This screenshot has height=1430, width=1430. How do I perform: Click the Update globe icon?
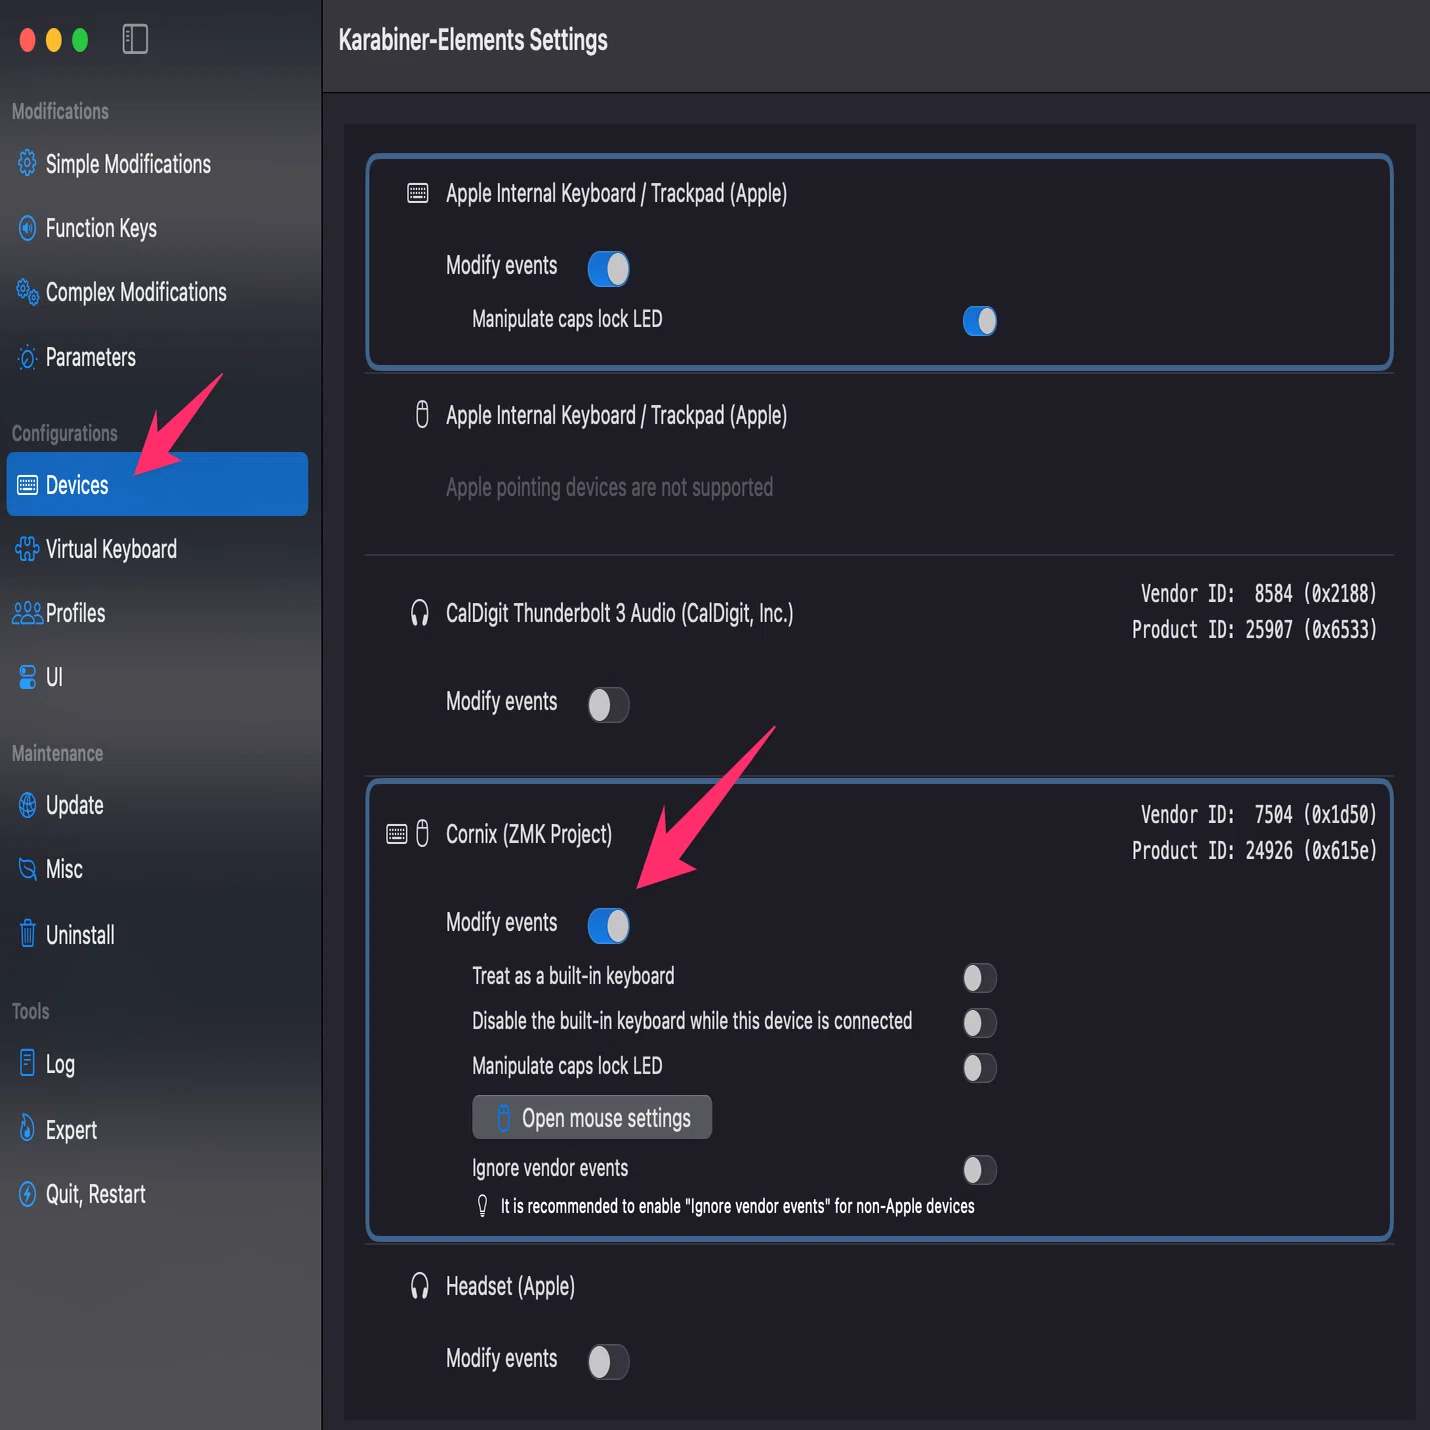27,805
